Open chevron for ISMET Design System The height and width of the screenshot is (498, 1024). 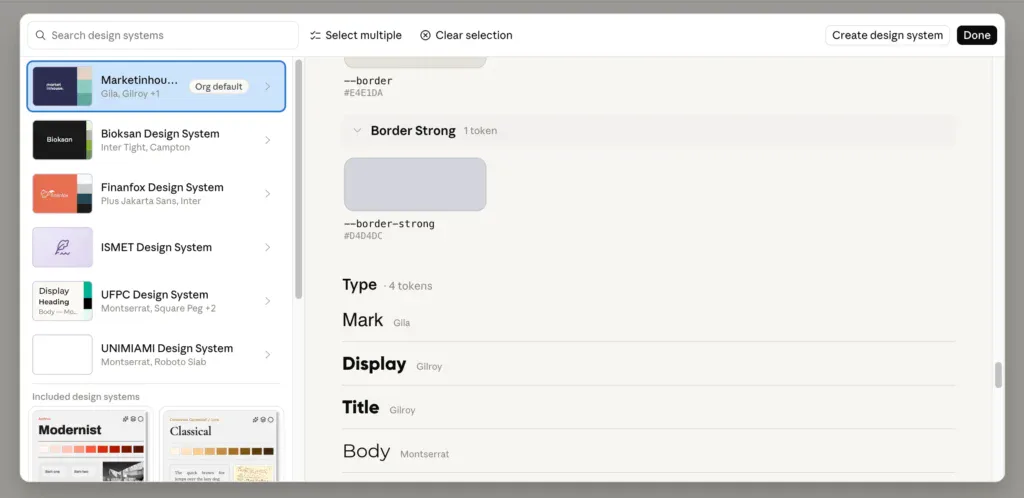[x=268, y=247]
